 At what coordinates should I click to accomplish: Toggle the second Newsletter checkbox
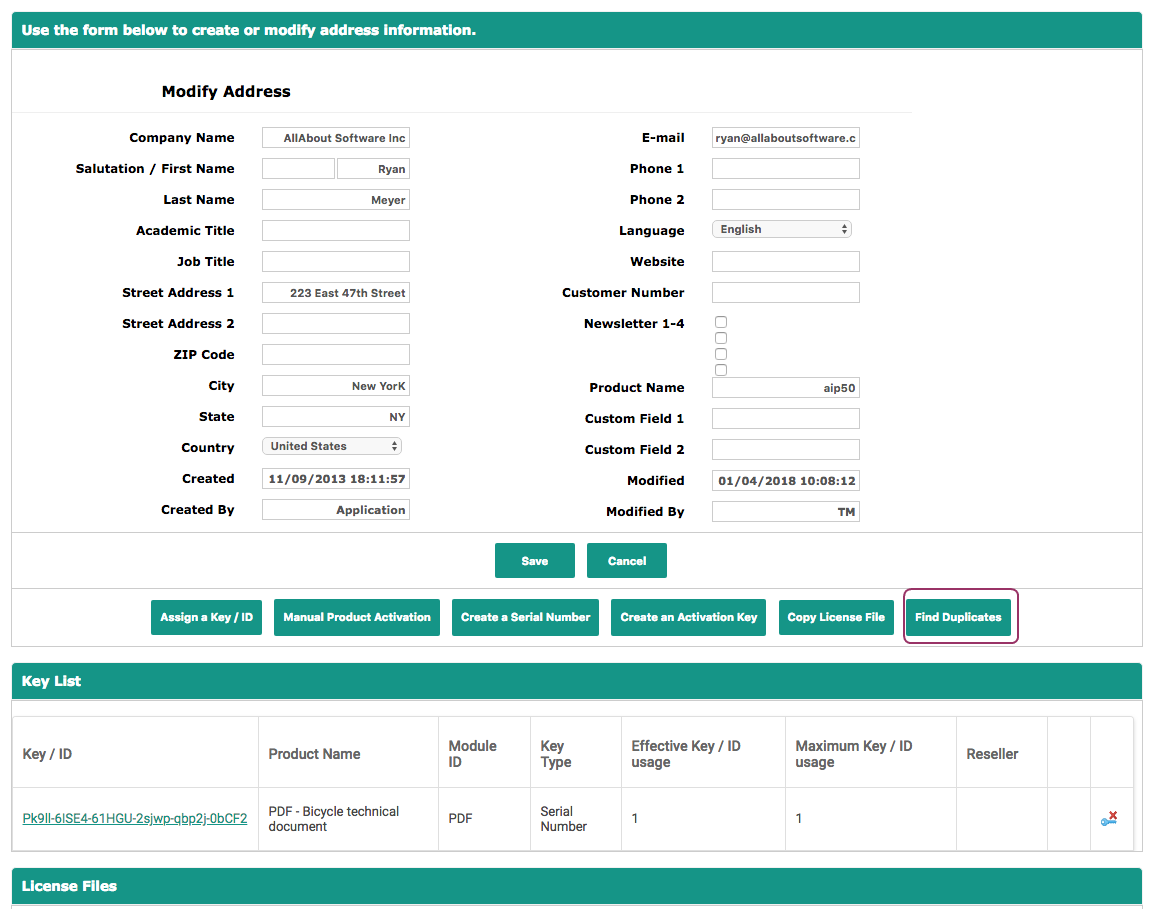tap(721, 338)
